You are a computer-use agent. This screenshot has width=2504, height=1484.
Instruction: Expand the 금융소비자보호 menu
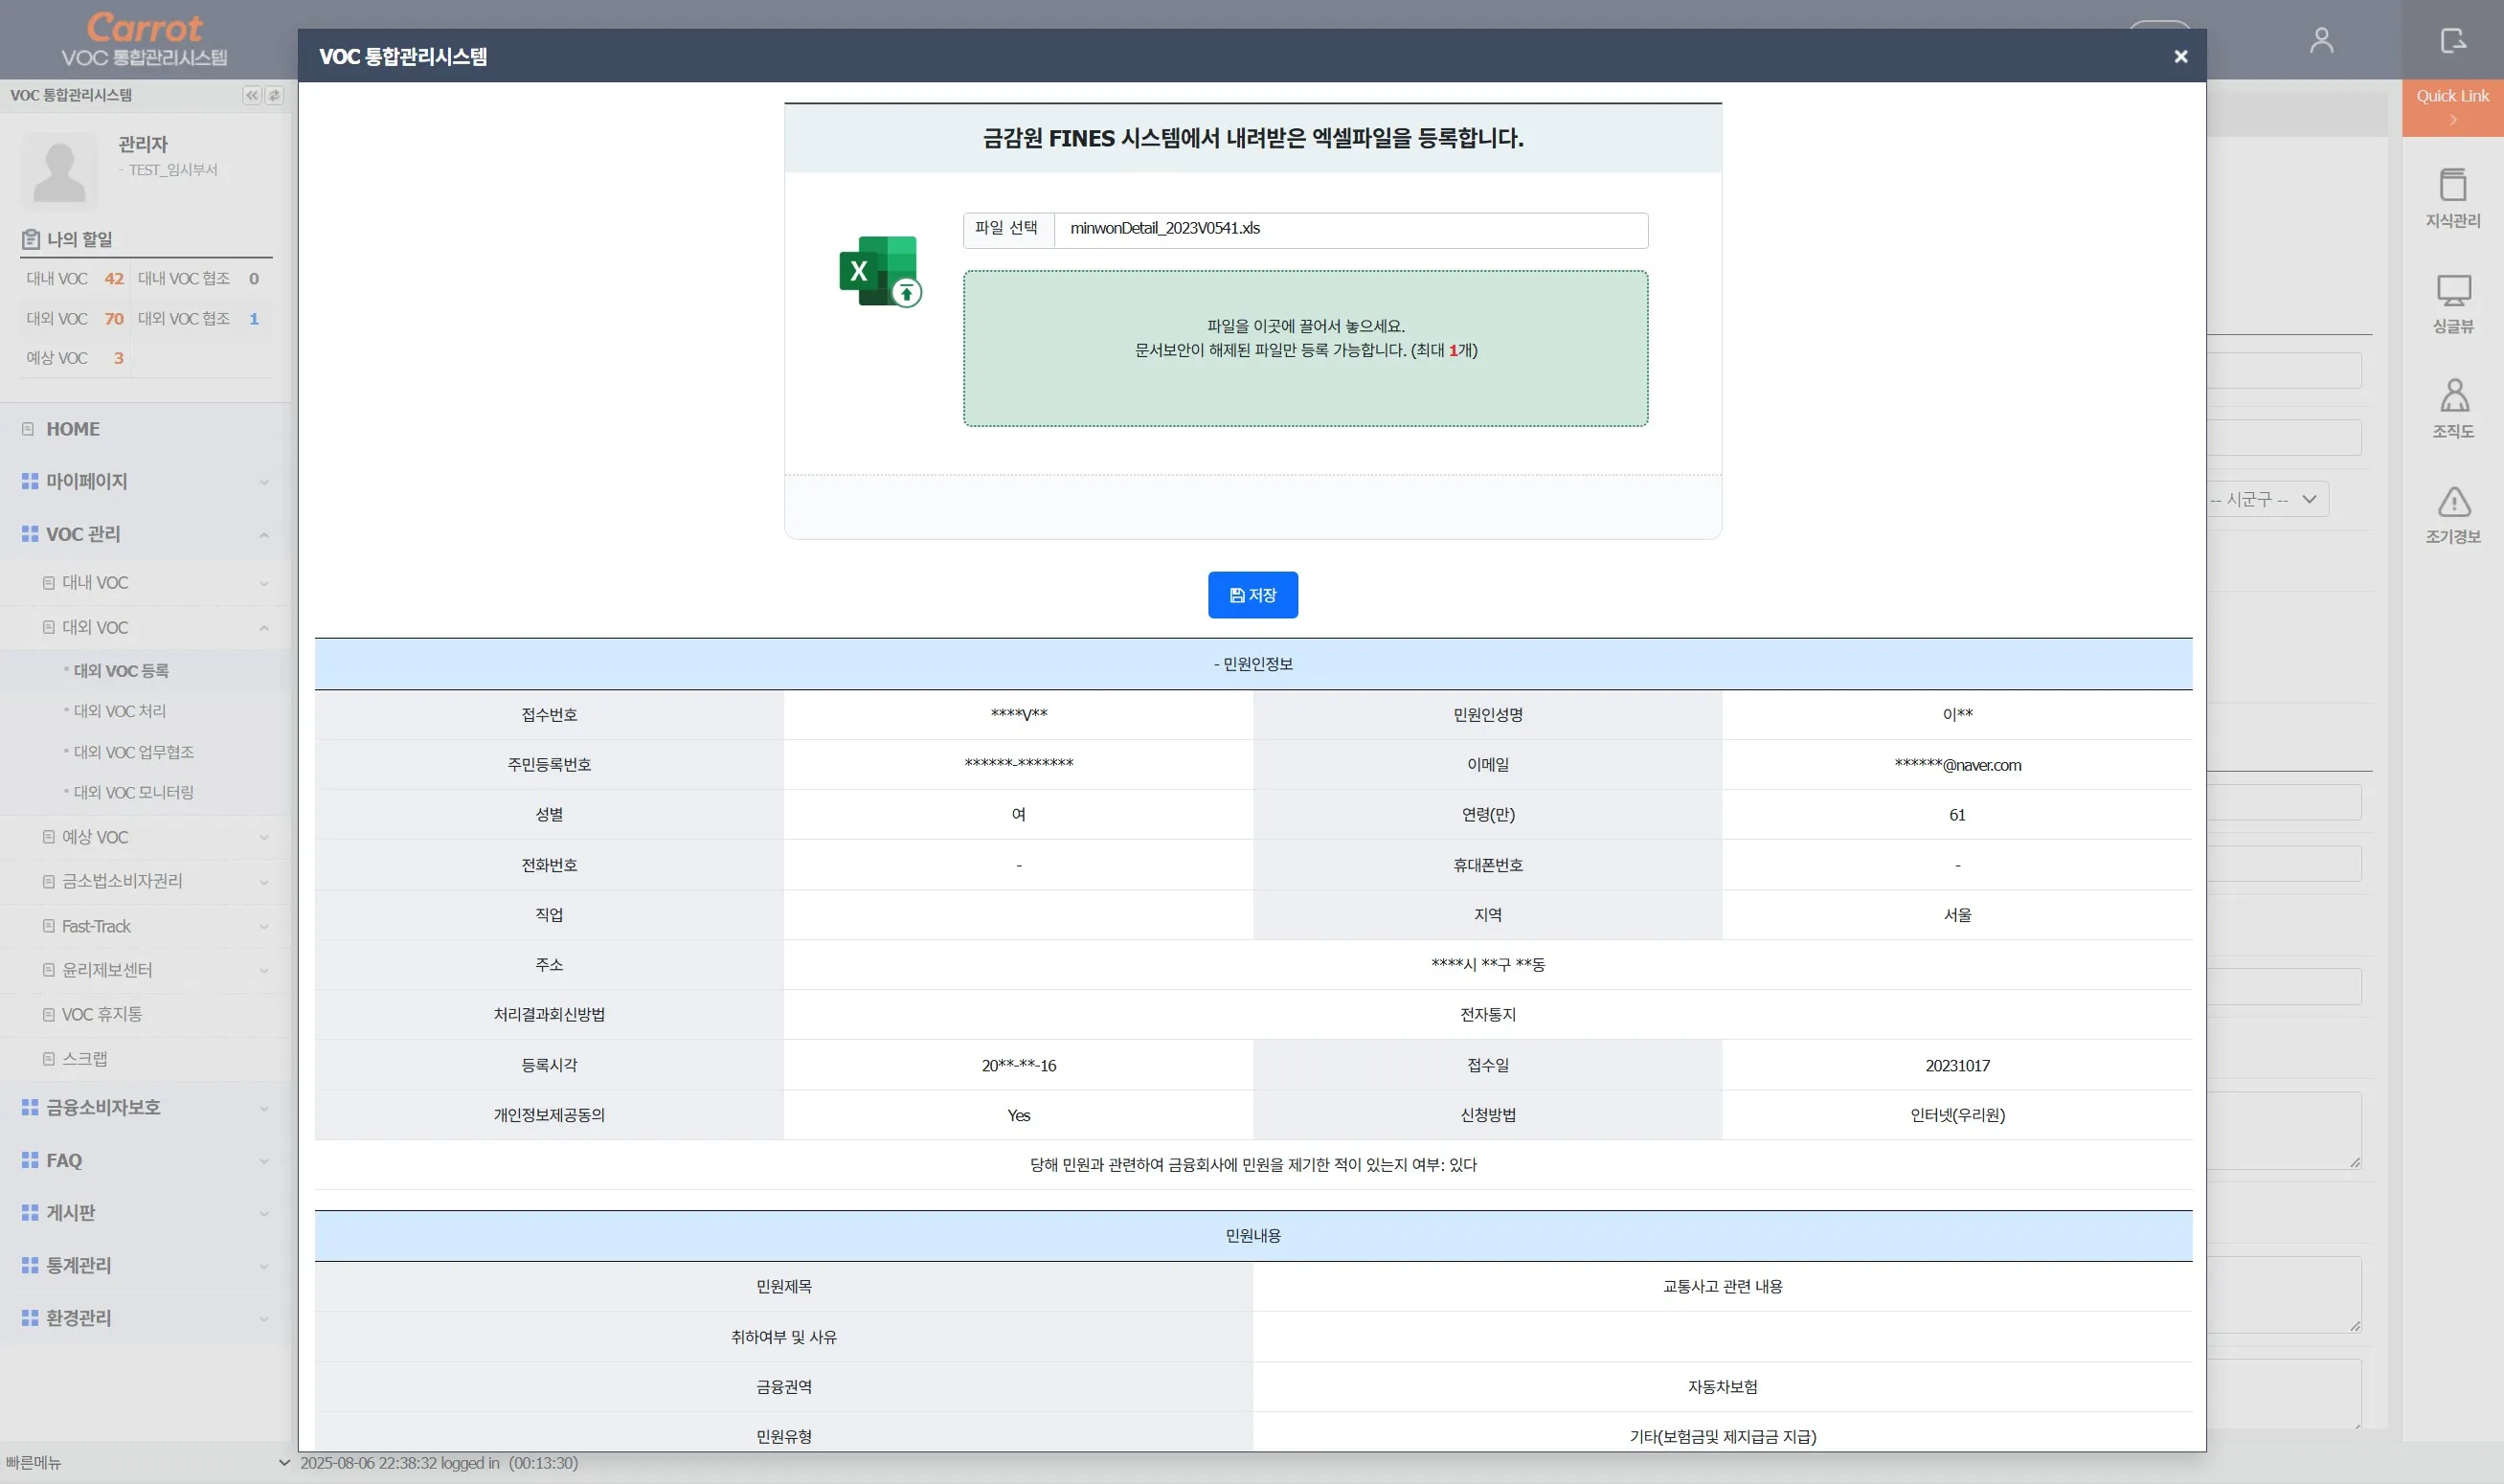click(145, 1107)
